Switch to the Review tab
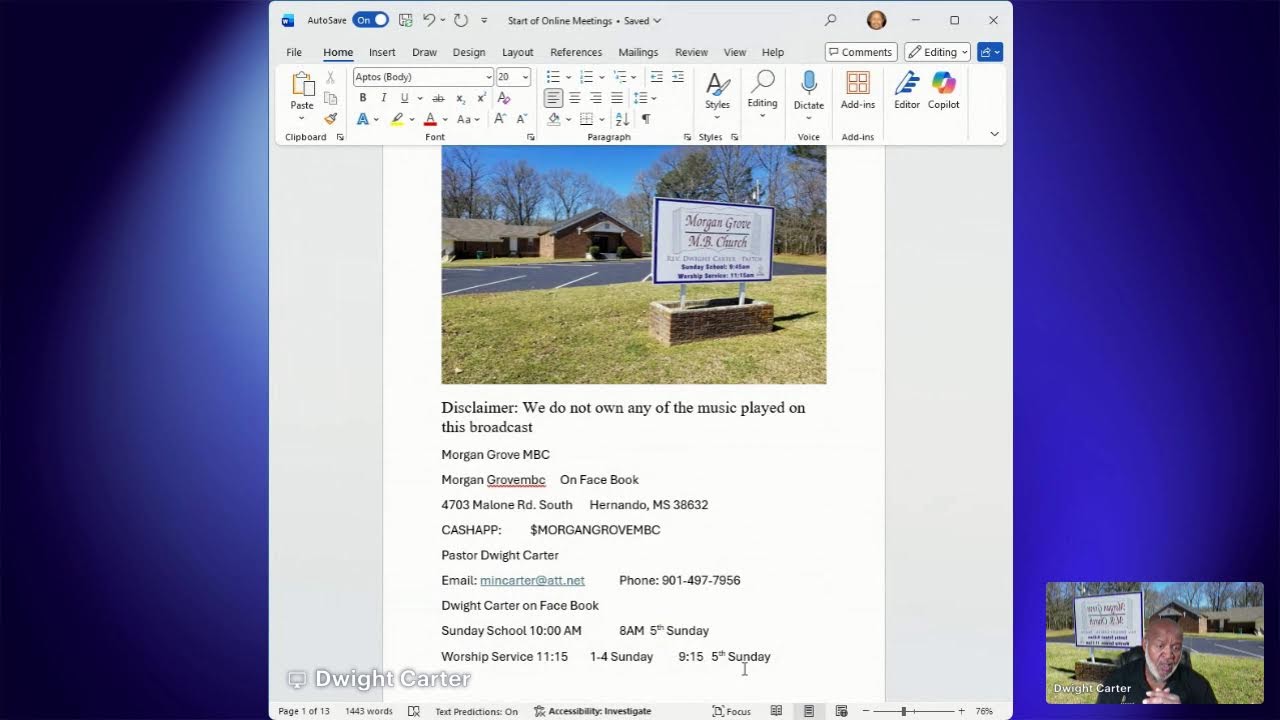The height and width of the screenshot is (720, 1280). 691,52
